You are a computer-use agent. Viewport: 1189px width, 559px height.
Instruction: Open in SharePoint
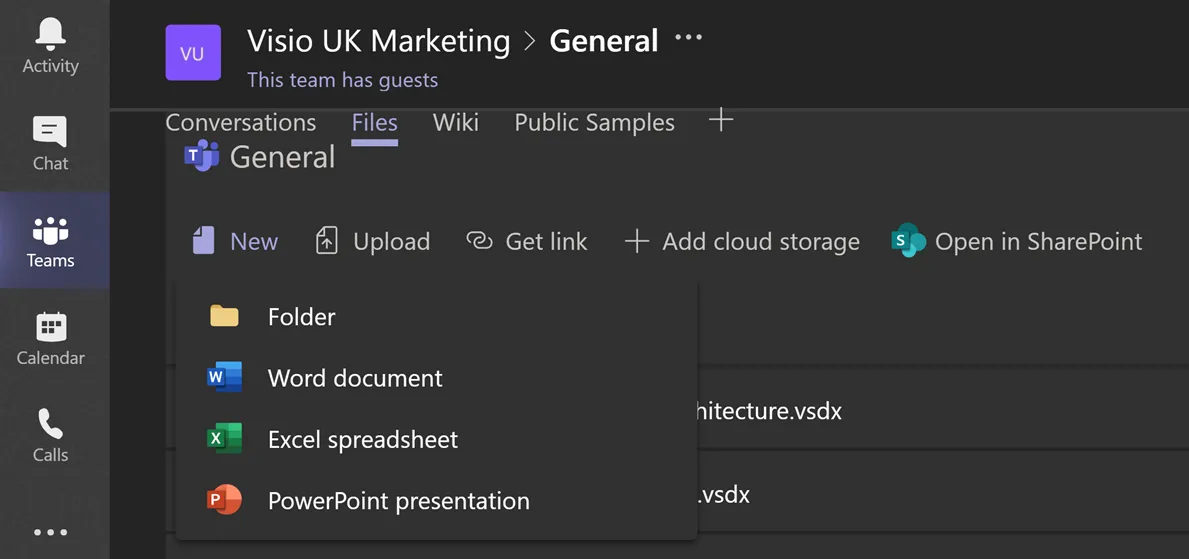coord(1017,242)
